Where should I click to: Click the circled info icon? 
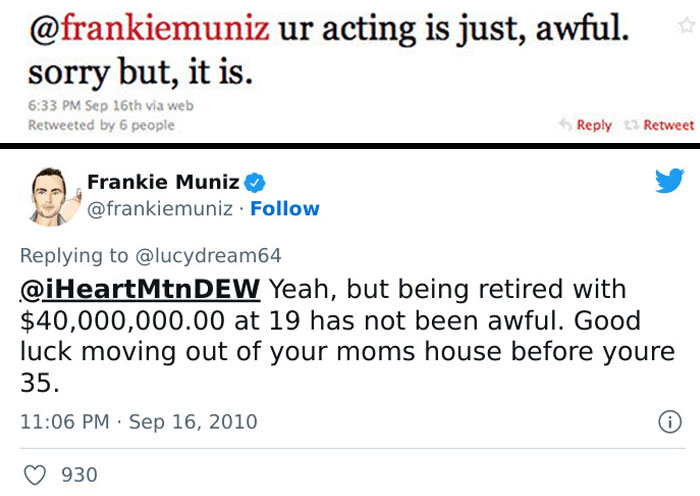[668, 422]
